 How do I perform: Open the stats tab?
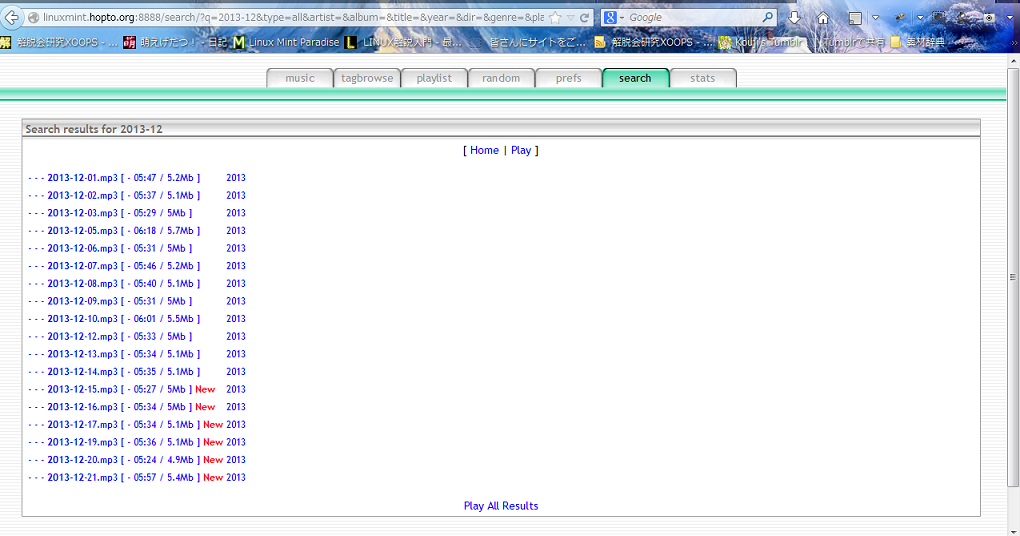[x=703, y=78]
